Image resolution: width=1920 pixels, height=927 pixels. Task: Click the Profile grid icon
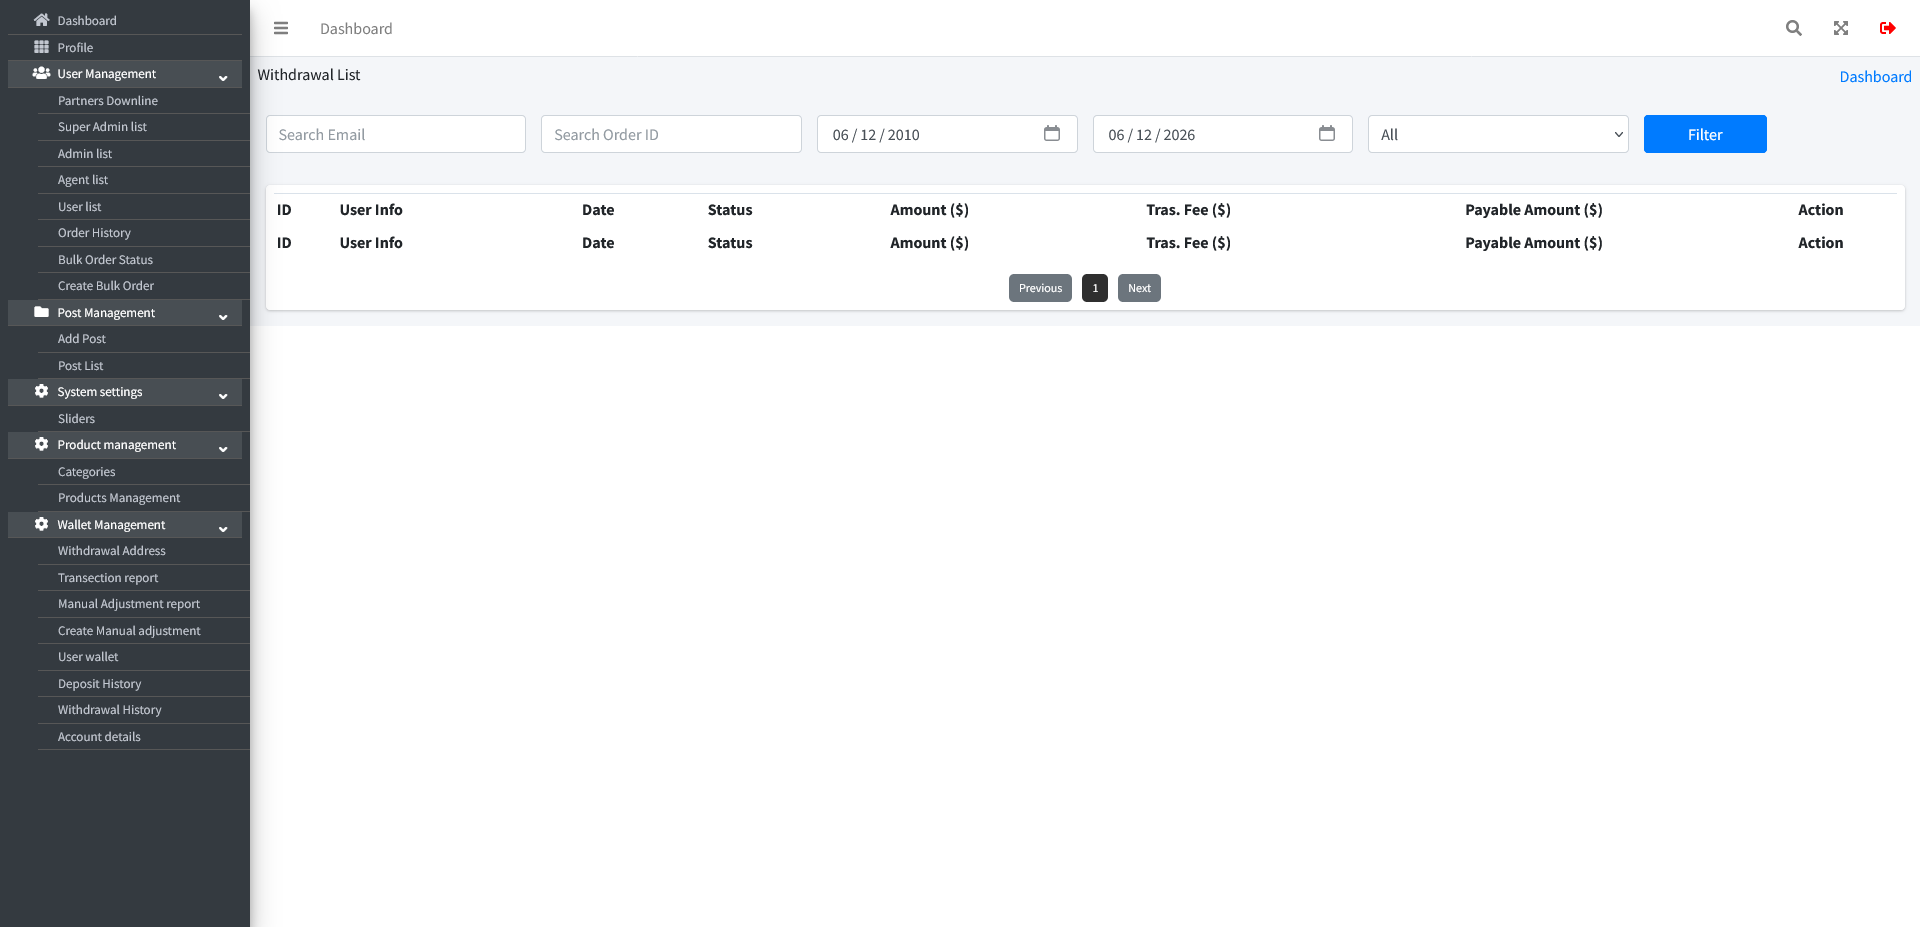41,47
